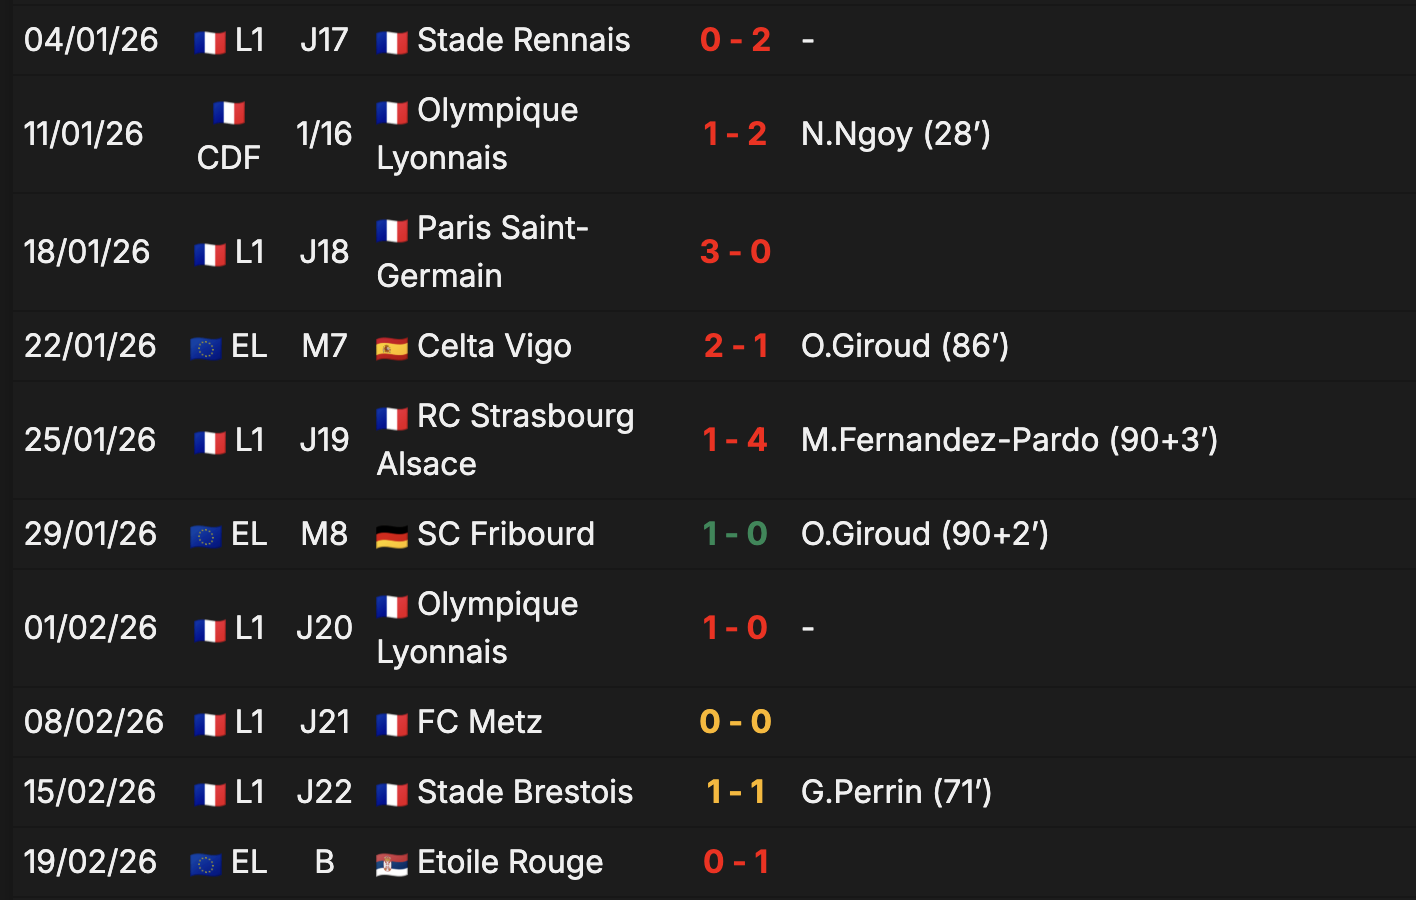Click scorer G.Perrin (71') entry

pyautogui.click(x=897, y=792)
